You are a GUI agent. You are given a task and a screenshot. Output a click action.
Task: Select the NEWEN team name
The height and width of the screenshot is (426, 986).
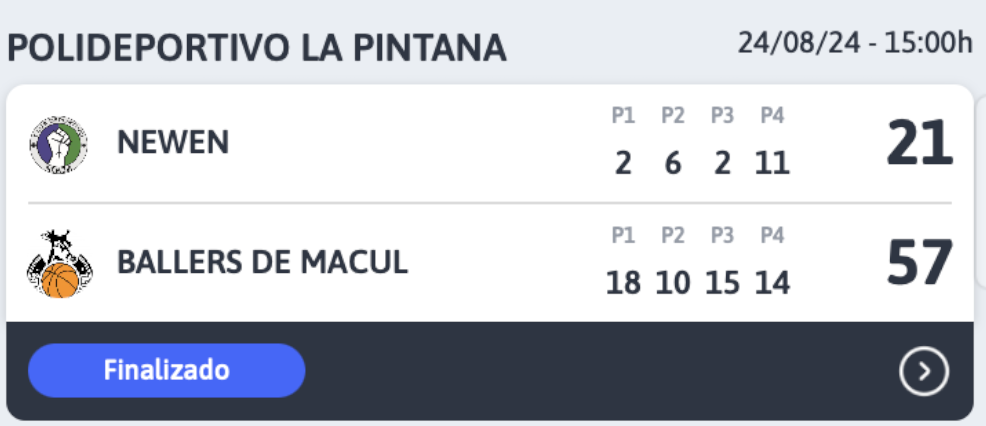[173, 143]
